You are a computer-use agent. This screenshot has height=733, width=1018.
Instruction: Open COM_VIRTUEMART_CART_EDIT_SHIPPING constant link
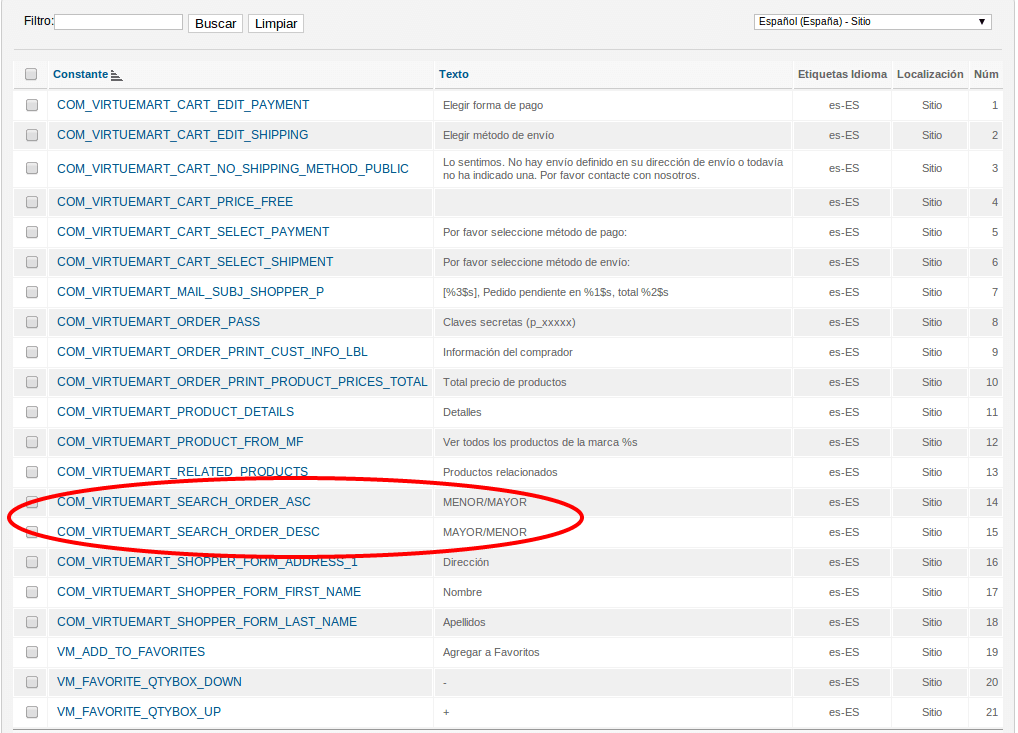pos(182,135)
